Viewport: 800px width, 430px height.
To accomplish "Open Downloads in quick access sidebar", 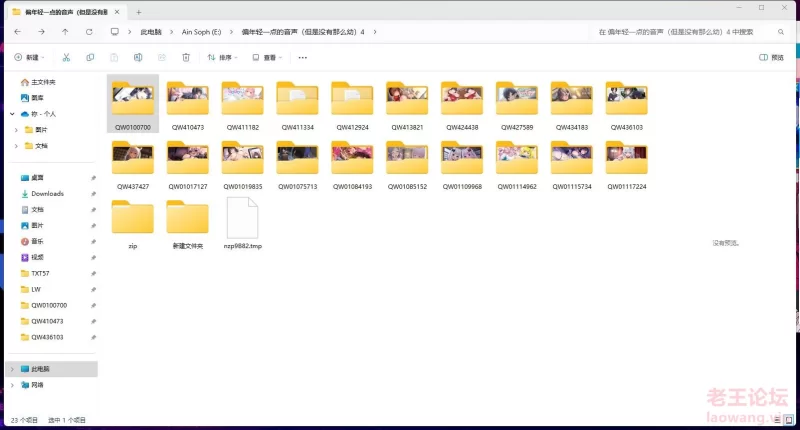I will (x=42, y=194).
